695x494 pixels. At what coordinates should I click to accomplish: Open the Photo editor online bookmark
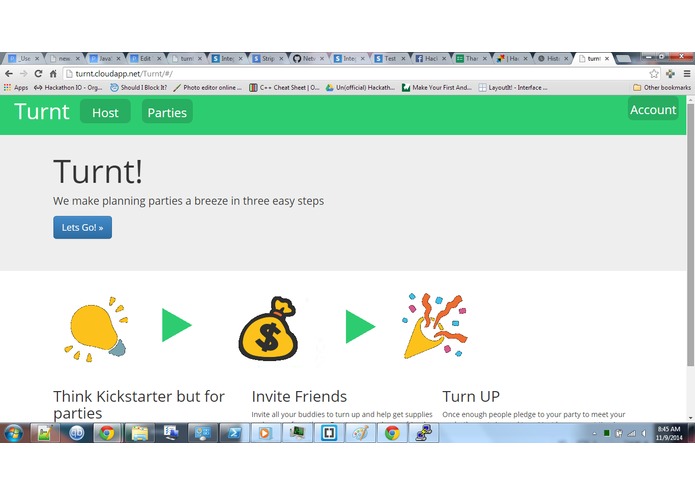(x=207, y=88)
